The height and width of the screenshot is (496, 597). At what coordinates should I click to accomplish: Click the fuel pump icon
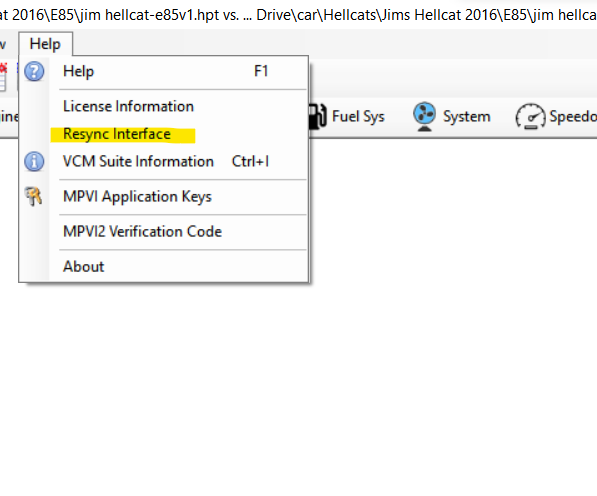[318, 116]
